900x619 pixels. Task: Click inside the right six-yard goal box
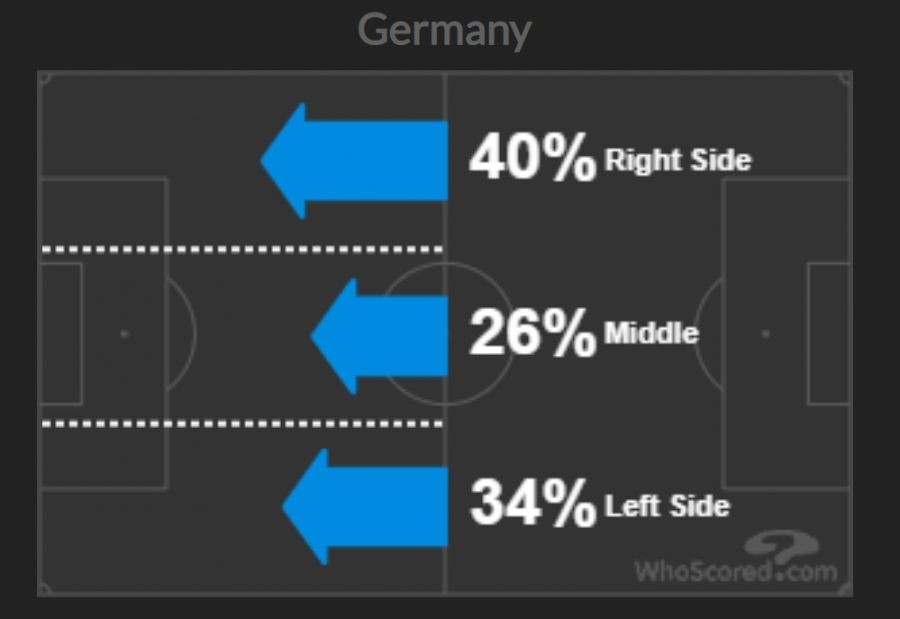pos(829,333)
